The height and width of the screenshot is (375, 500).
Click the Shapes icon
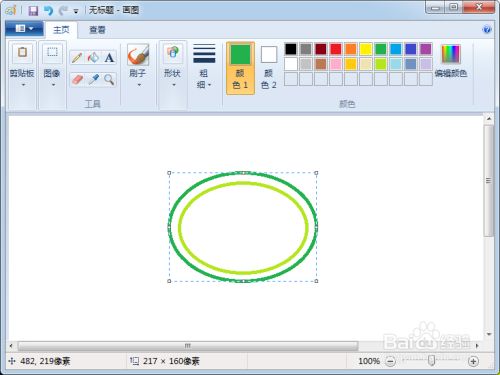point(173,53)
